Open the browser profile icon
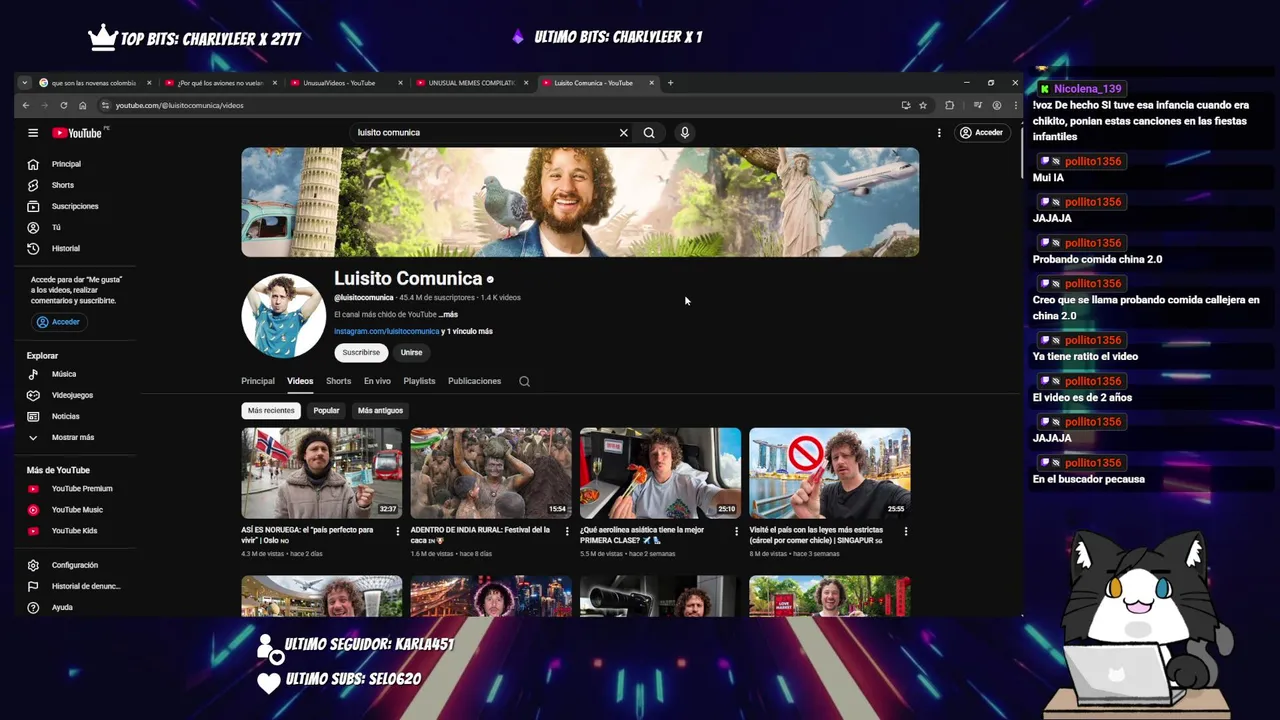1280x720 pixels. (996, 105)
